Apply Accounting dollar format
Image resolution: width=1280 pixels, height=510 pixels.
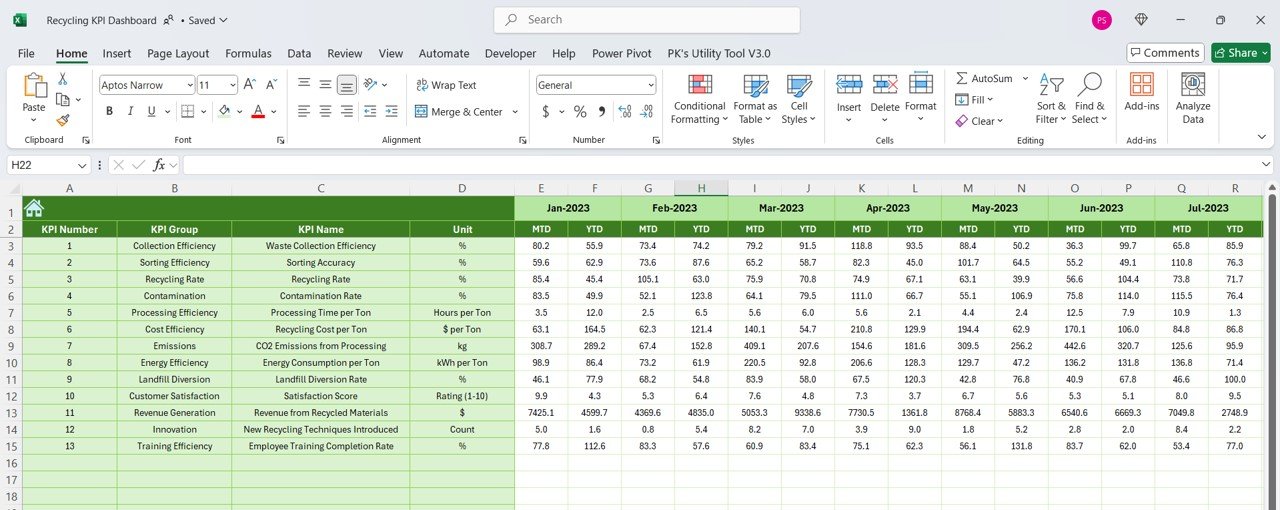(x=546, y=111)
